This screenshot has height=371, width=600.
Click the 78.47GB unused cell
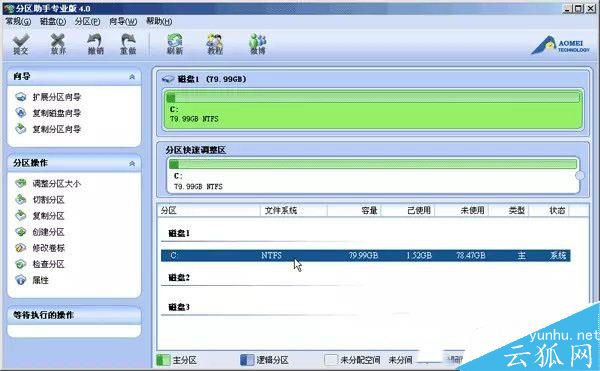click(471, 255)
